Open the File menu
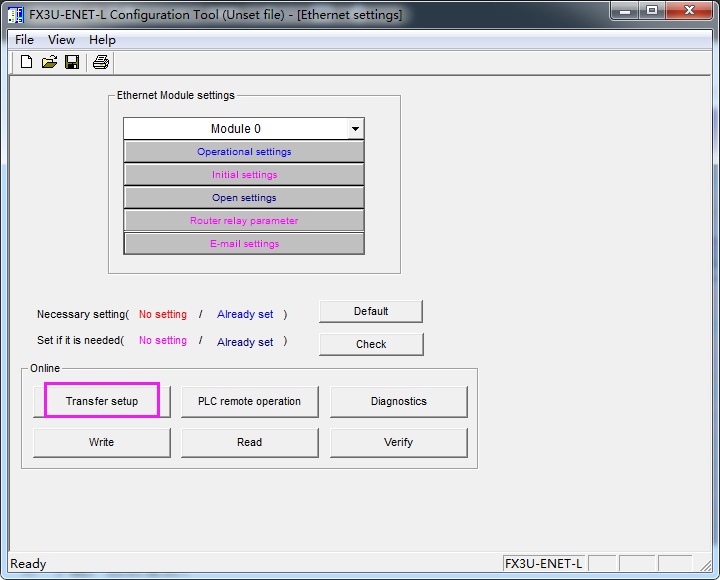 coord(24,40)
